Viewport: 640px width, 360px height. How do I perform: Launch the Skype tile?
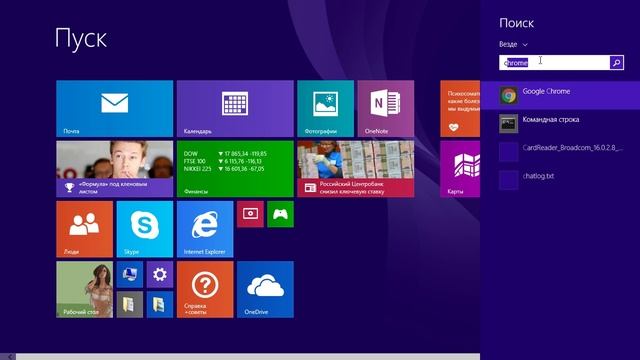(x=145, y=229)
